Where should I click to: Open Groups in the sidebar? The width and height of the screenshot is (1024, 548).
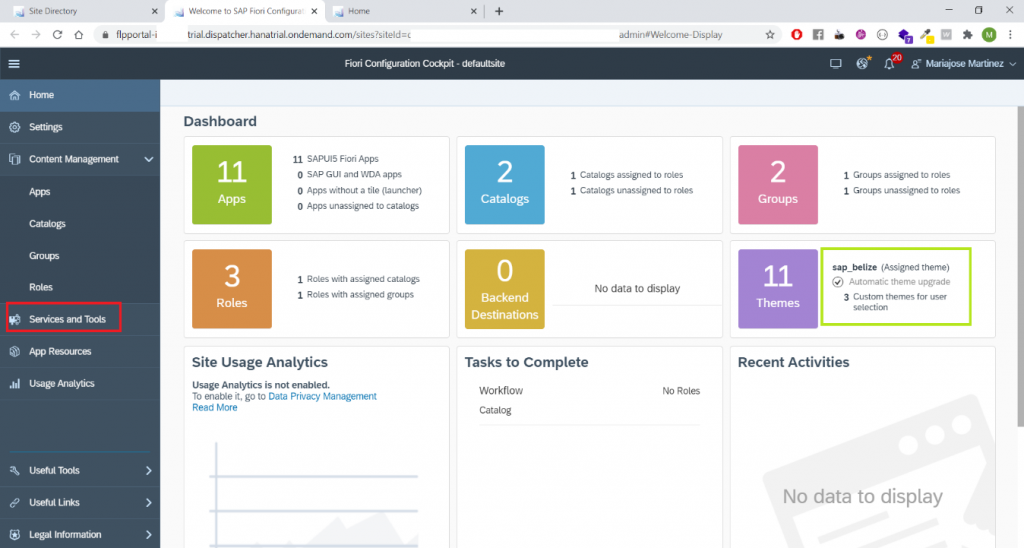tap(44, 255)
